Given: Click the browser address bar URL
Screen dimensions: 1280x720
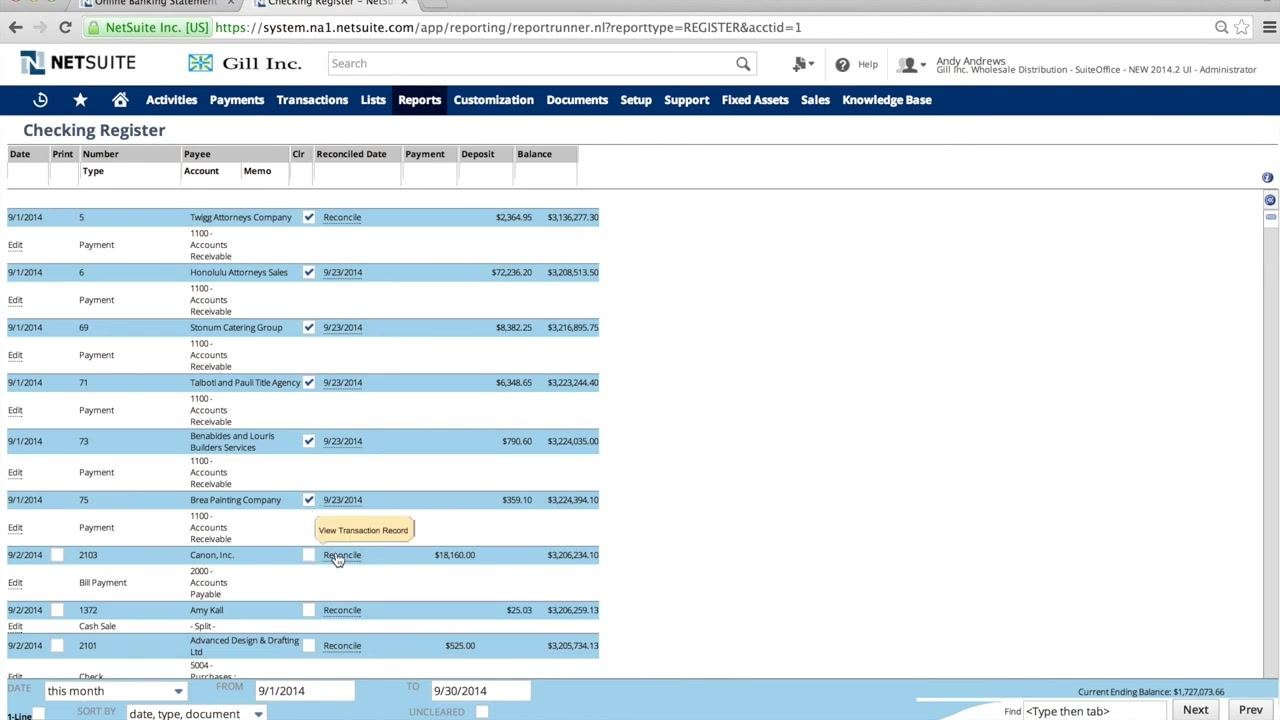Looking at the screenshot, I should [x=508, y=27].
